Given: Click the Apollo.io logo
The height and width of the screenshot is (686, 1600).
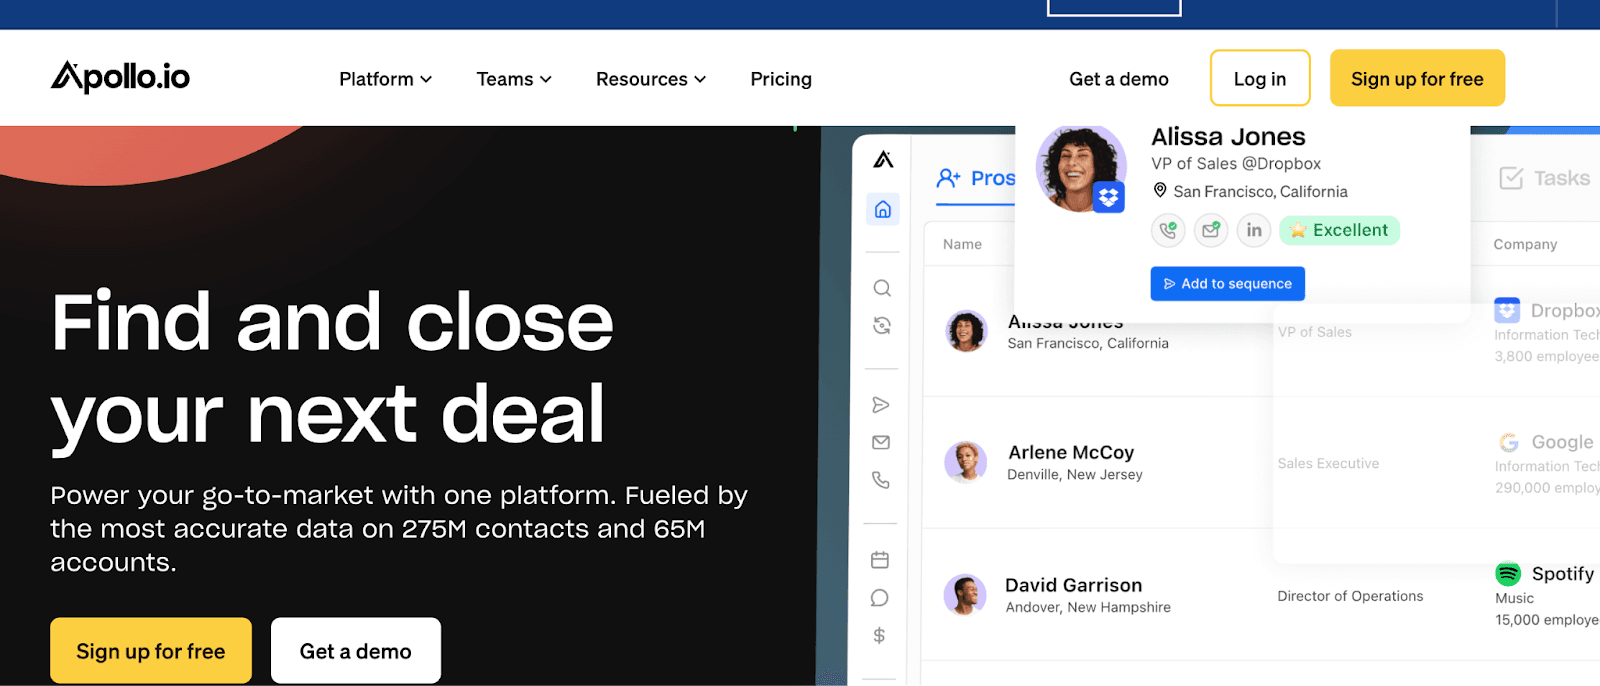Looking at the screenshot, I should pos(120,77).
